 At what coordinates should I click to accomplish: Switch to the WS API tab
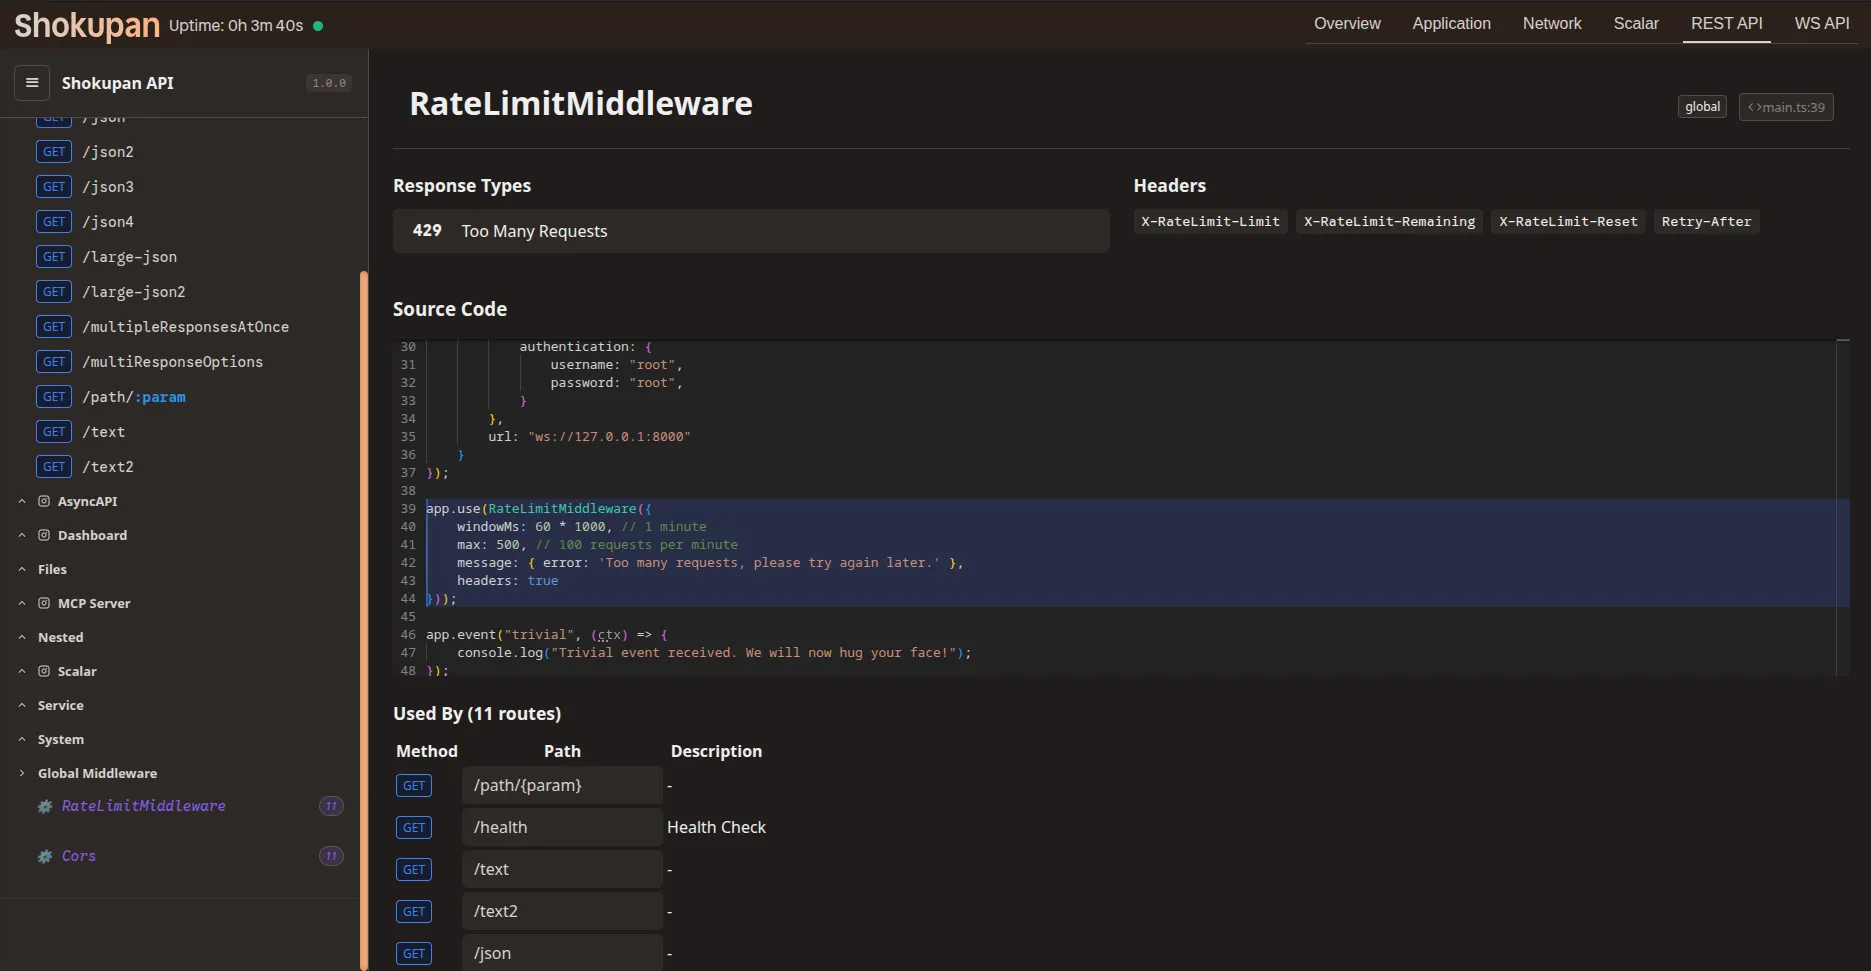(1821, 23)
